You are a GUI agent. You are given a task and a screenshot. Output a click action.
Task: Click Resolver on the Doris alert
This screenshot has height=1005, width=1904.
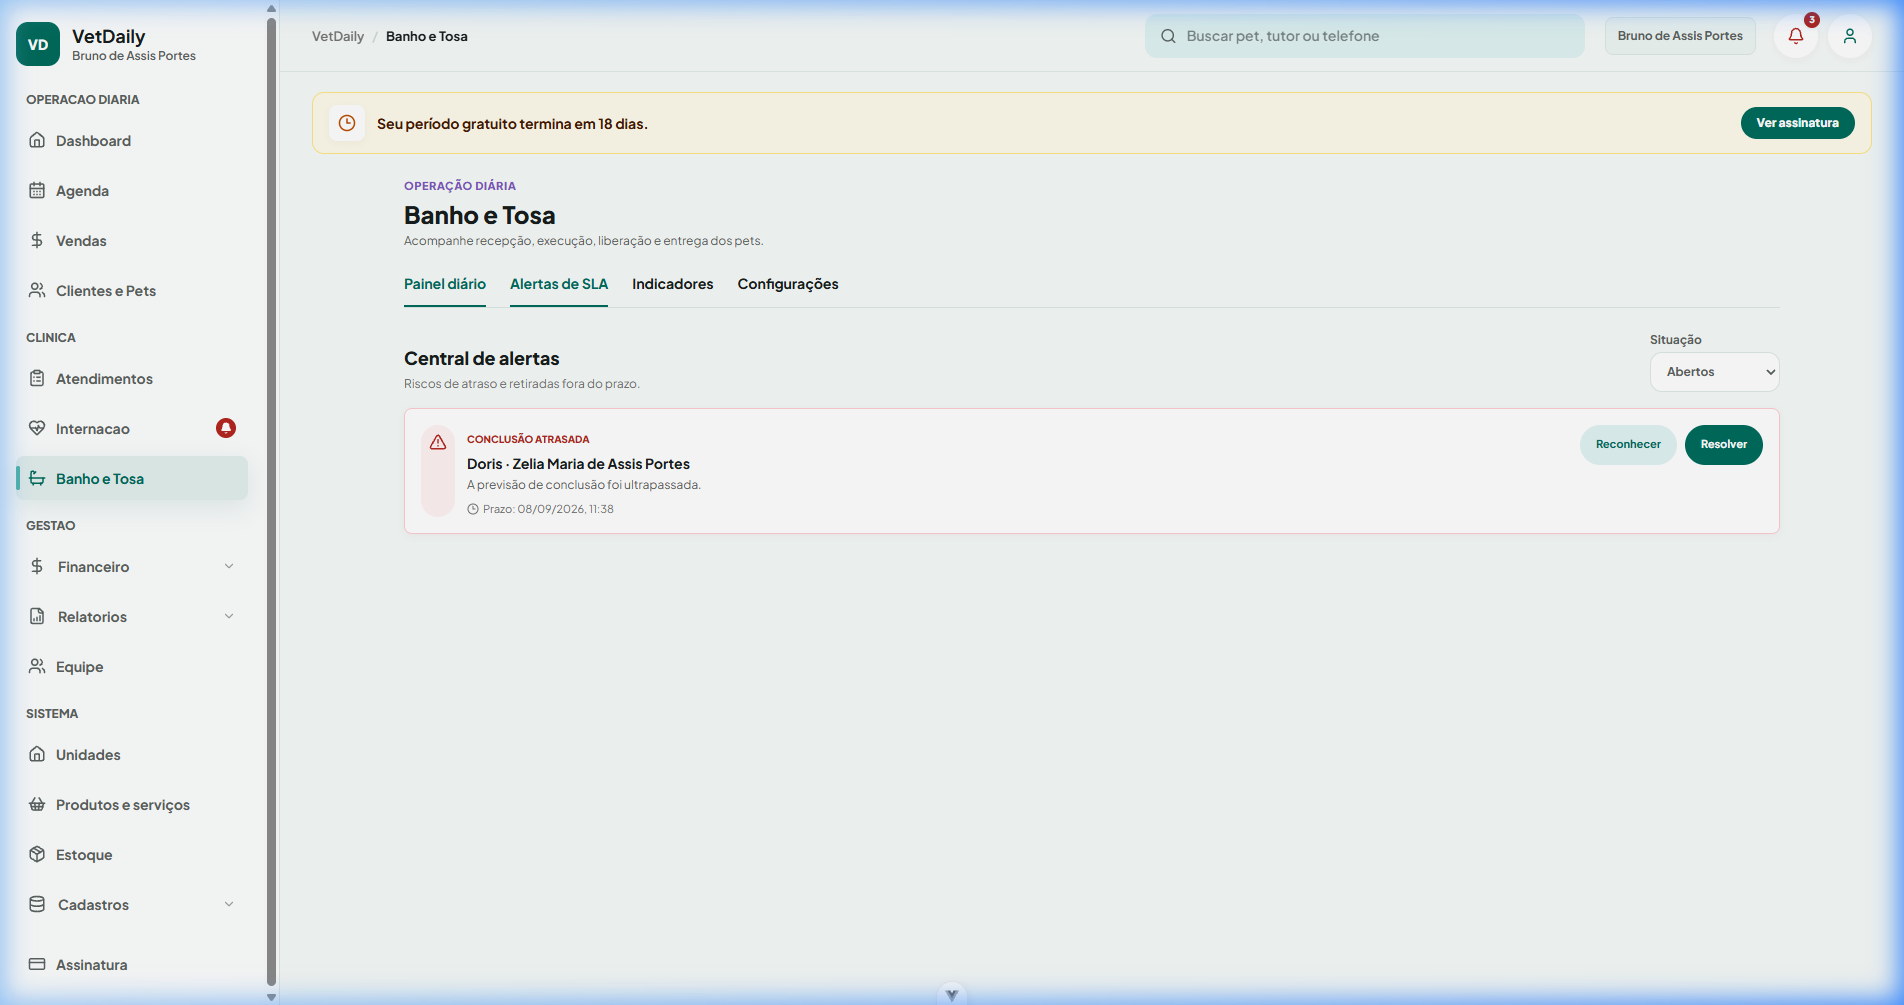(1724, 445)
